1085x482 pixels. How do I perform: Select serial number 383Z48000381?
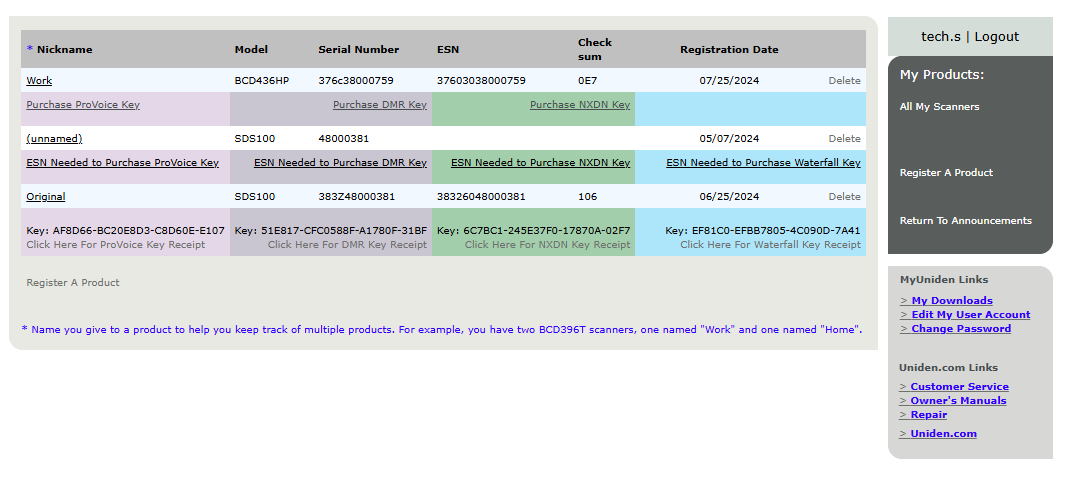click(356, 196)
